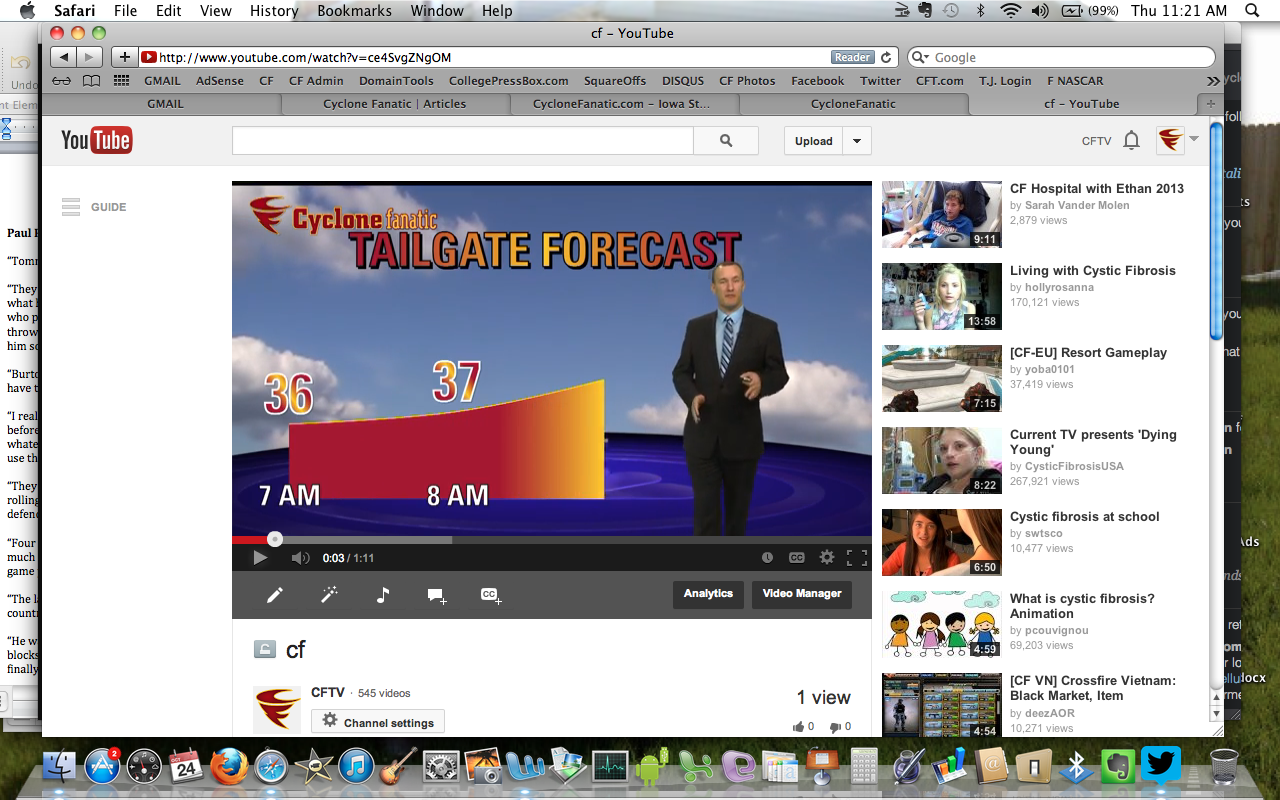Click the dislike thumbs-down icon

tap(836, 727)
